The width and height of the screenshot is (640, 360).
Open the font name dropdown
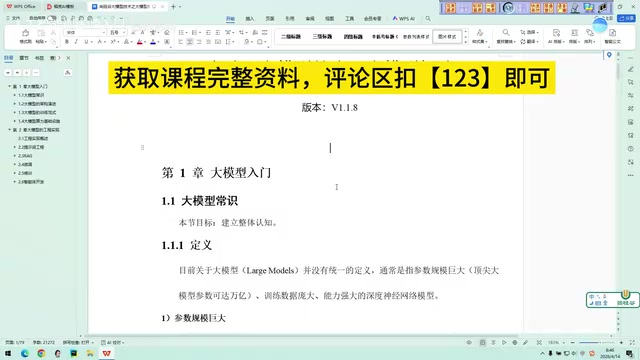pos(104,32)
